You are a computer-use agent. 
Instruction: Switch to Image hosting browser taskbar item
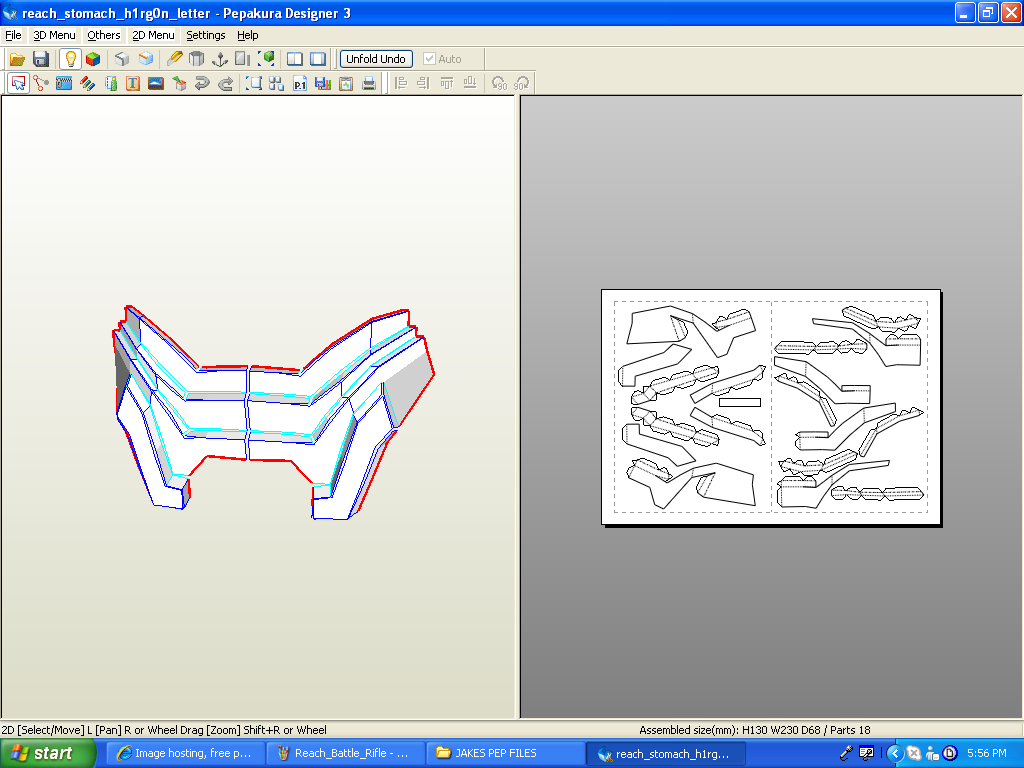pyautogui.click(x=185, y=753)
